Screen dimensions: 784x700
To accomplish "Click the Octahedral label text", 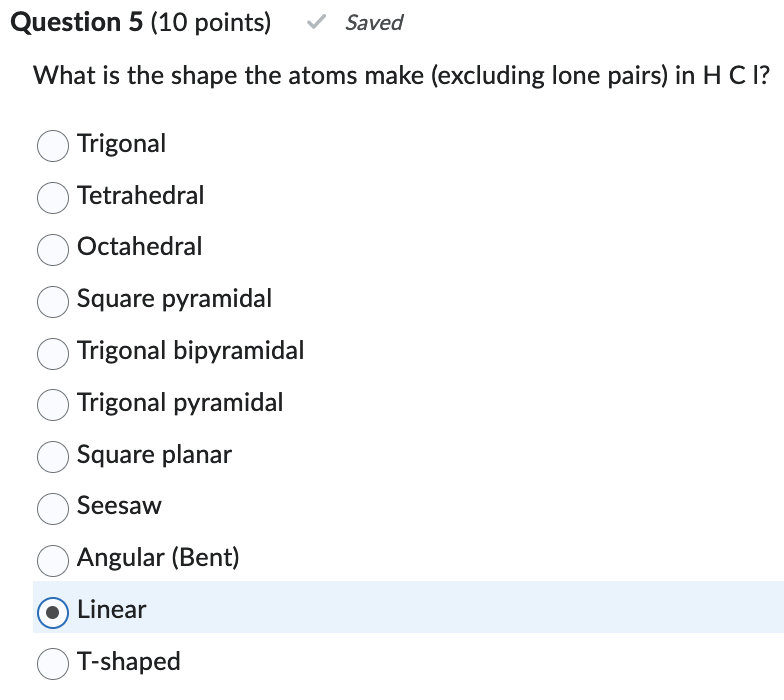I will 139,246.
